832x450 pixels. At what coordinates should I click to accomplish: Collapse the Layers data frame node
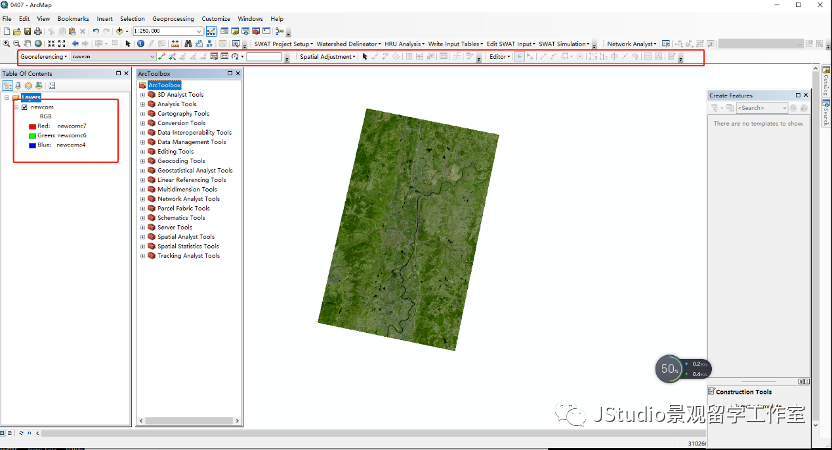coord(6,98)
